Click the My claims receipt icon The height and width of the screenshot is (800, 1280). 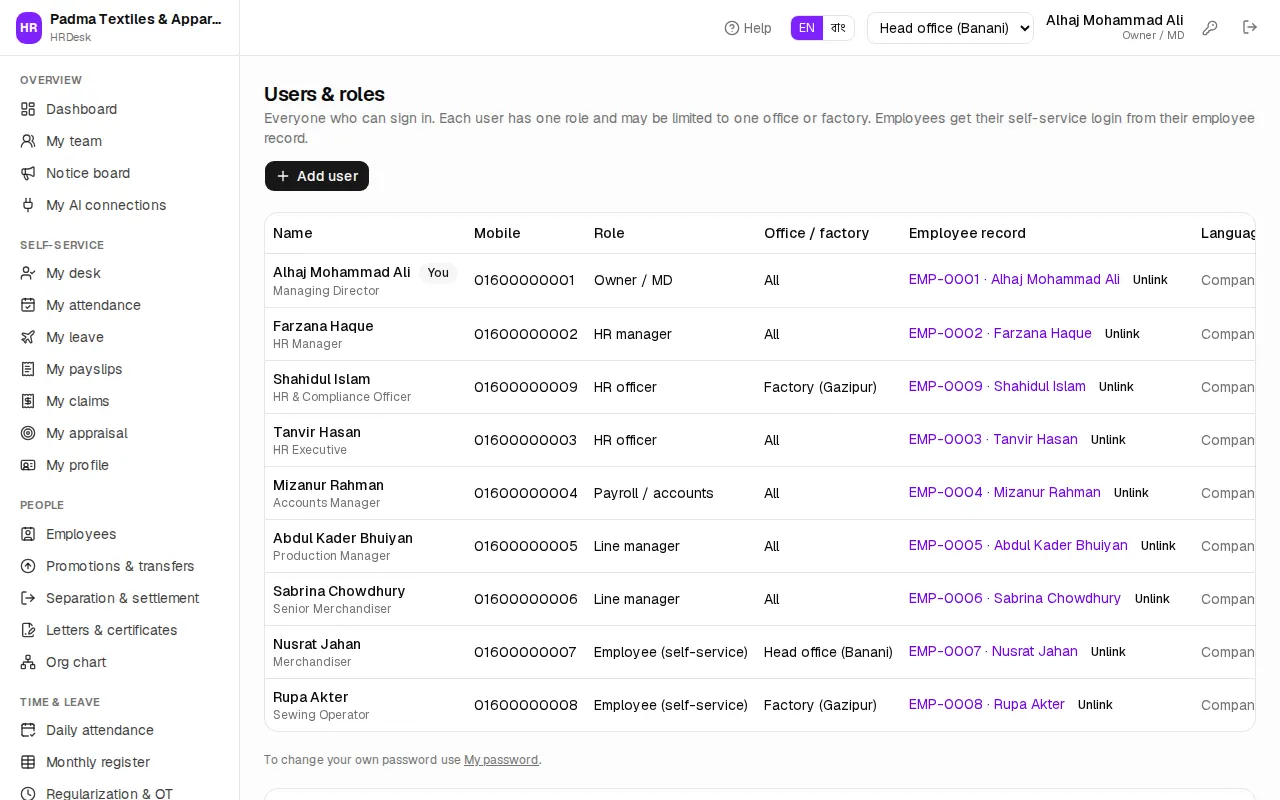coord(28,401)
